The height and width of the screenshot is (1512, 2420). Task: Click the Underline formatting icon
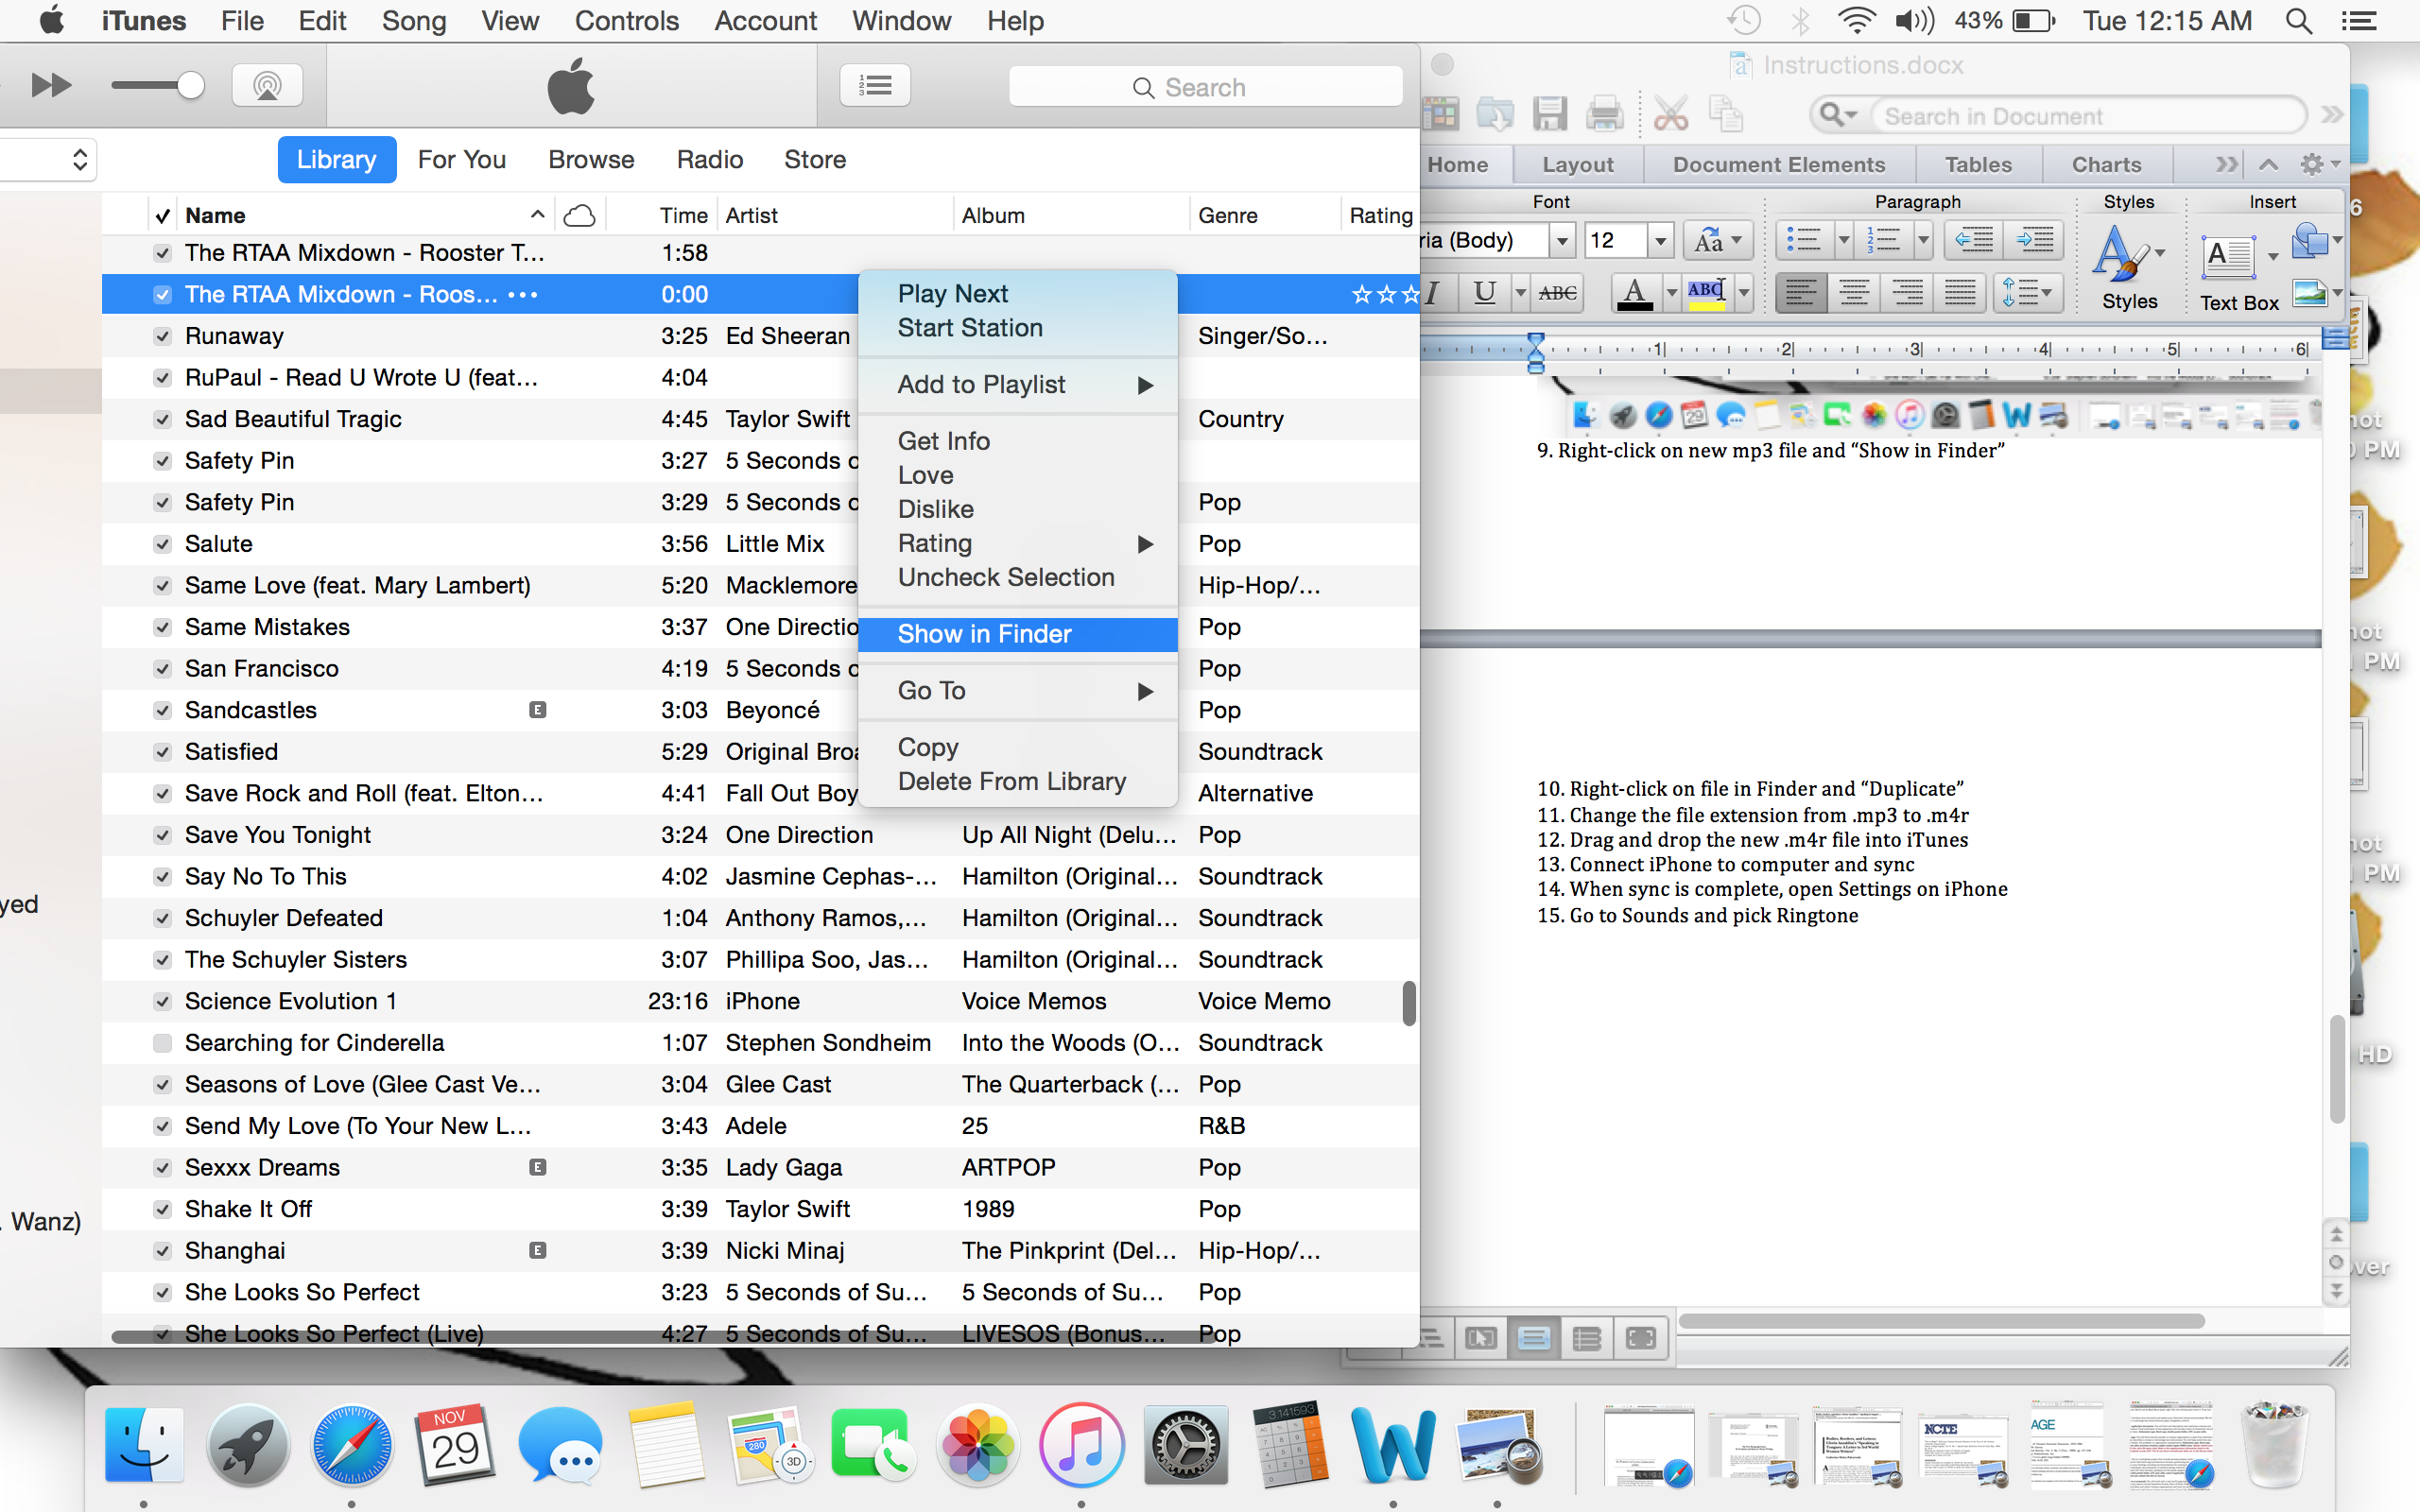click(x=1484, y=293)
